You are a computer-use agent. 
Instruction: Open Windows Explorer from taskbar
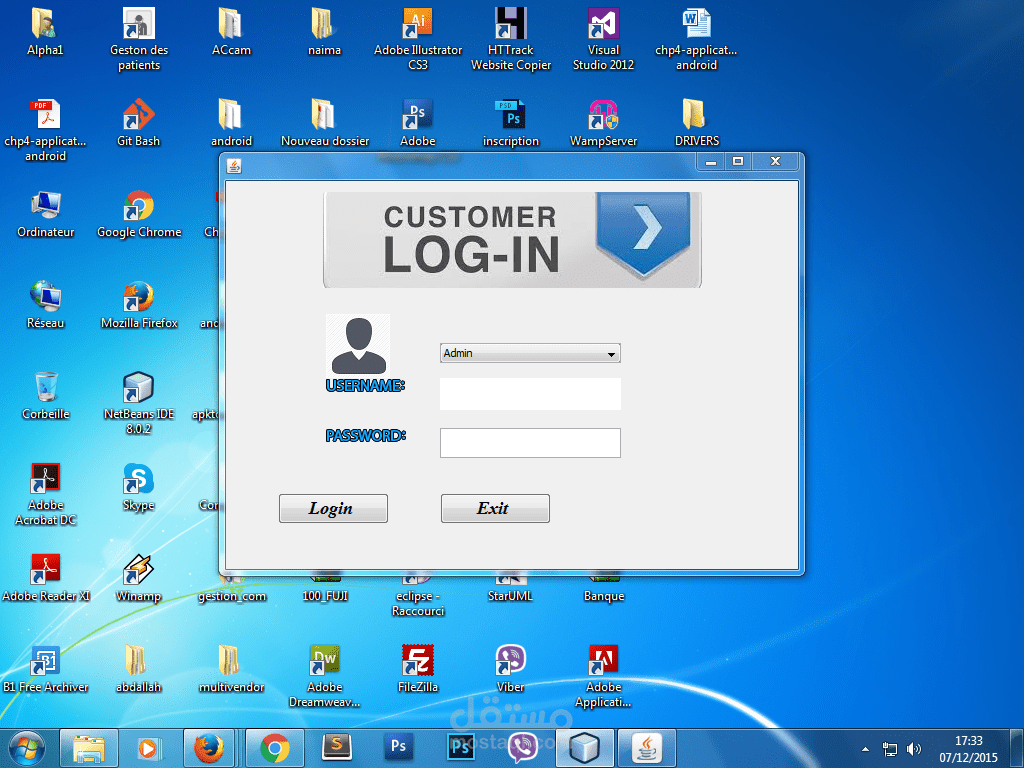pos(89,748)
